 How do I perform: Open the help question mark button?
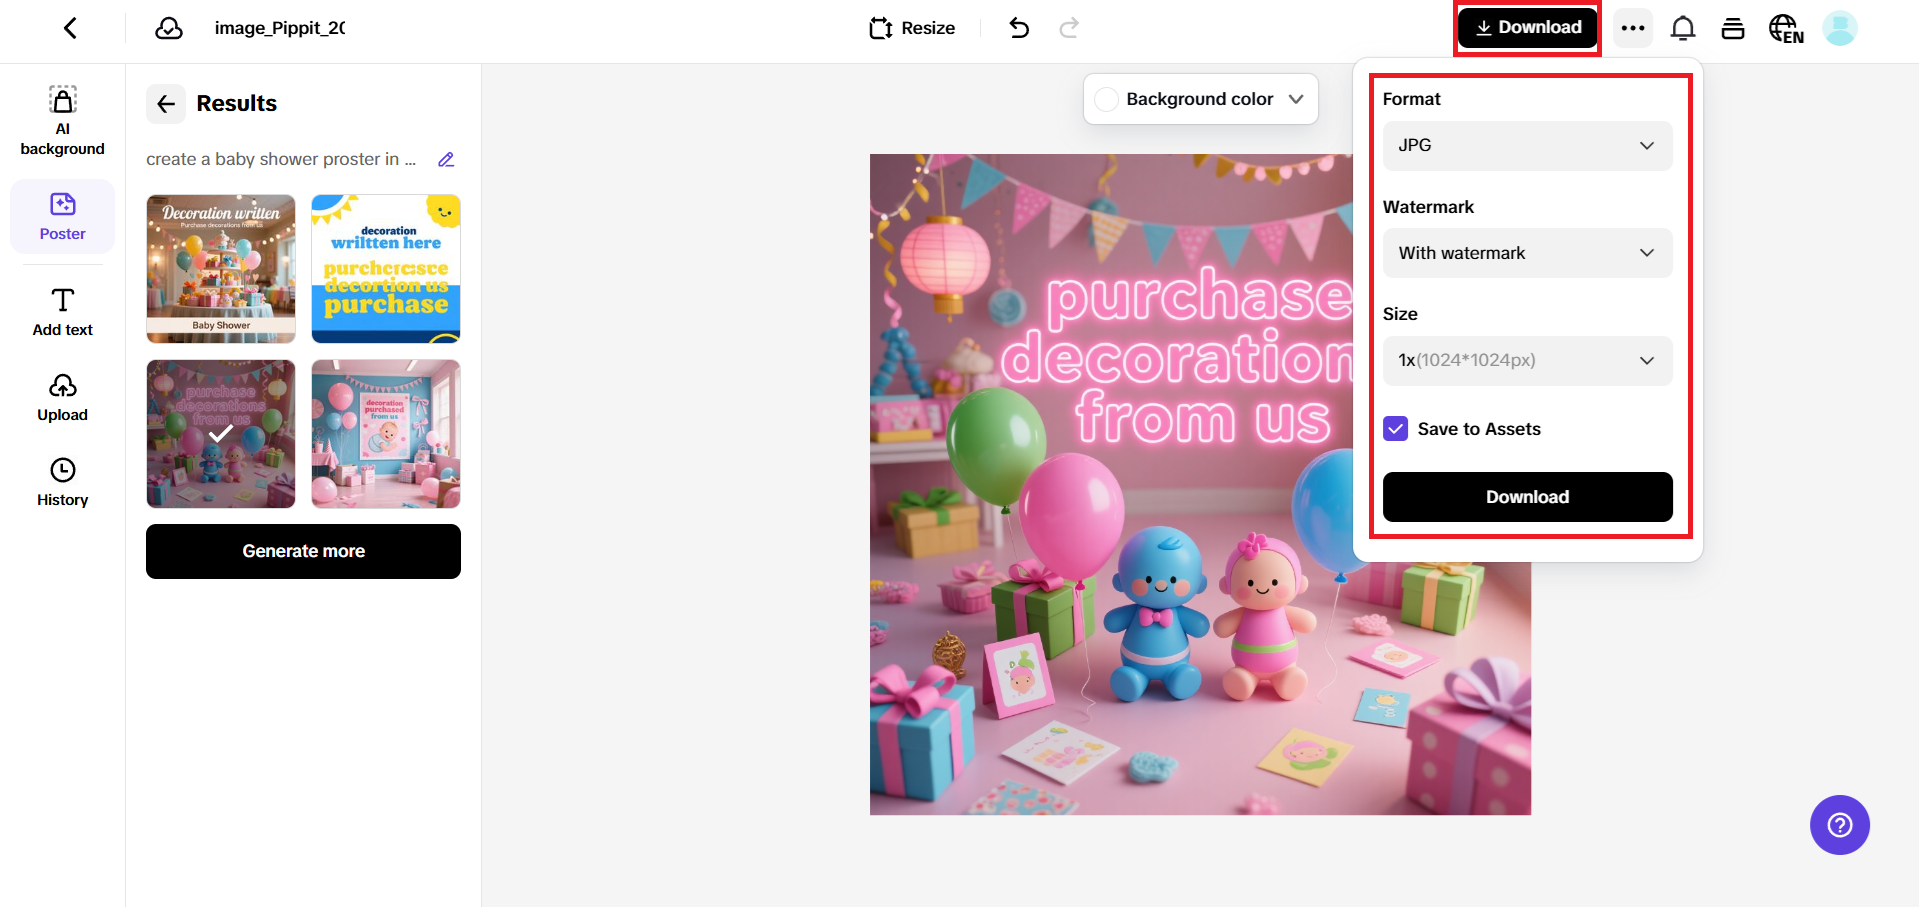[x=1839, y=825]
